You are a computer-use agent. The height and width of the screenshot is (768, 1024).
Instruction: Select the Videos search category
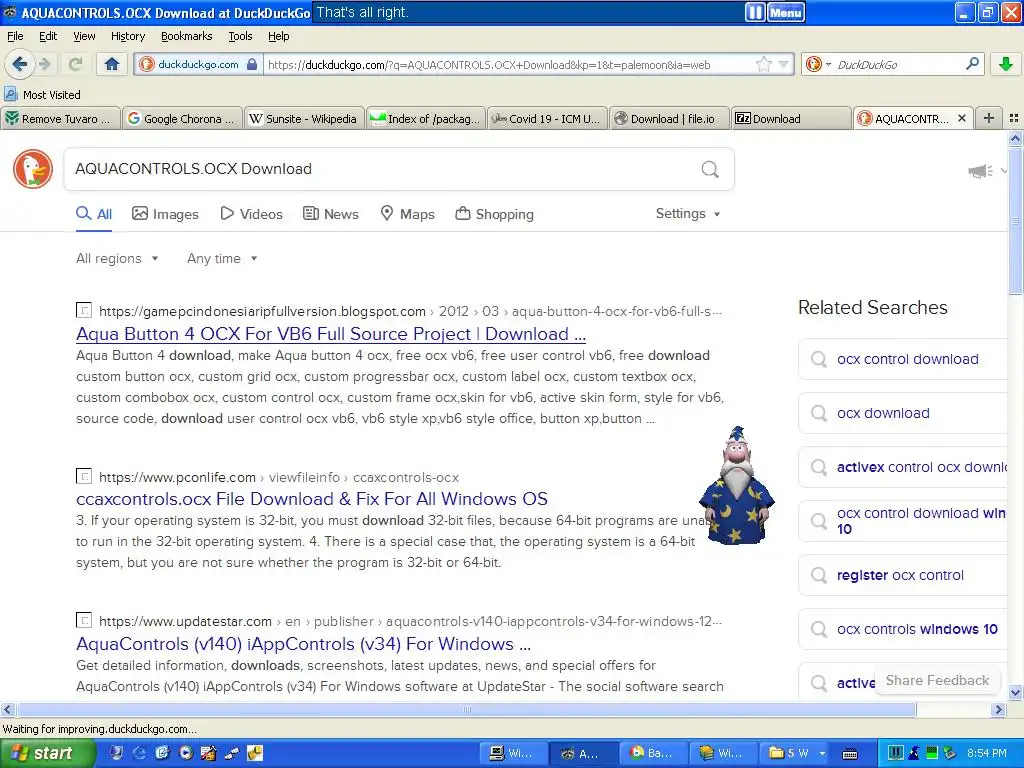click(x=251, y=214)
